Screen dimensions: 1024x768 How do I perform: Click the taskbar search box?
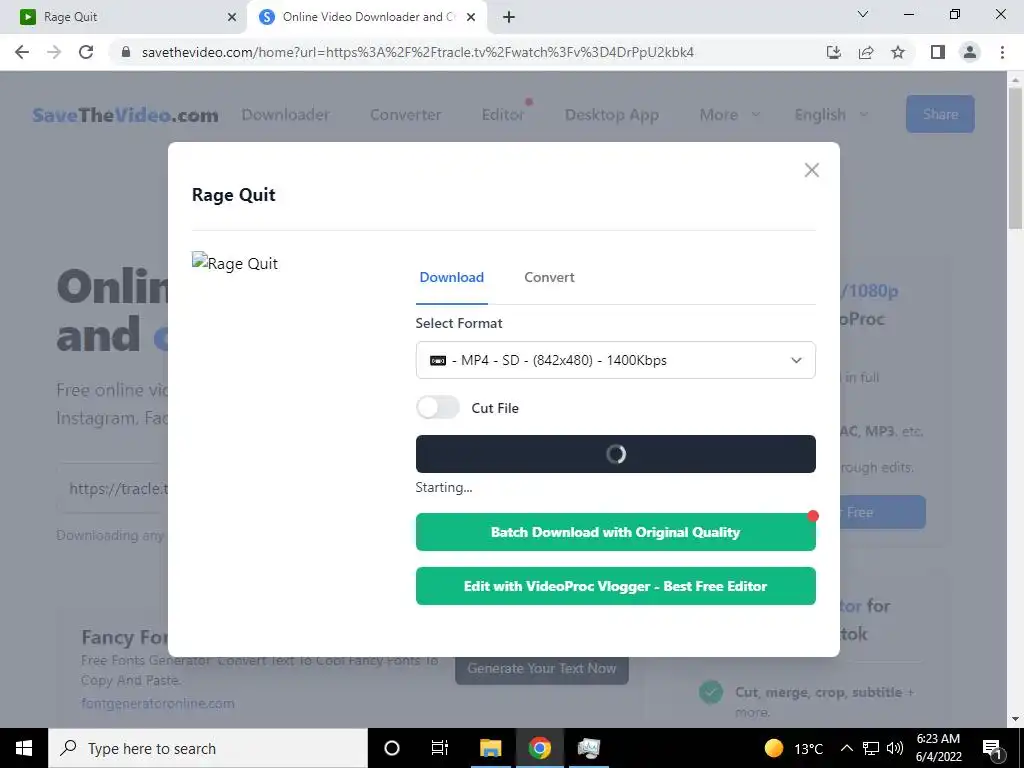(208, 748)
